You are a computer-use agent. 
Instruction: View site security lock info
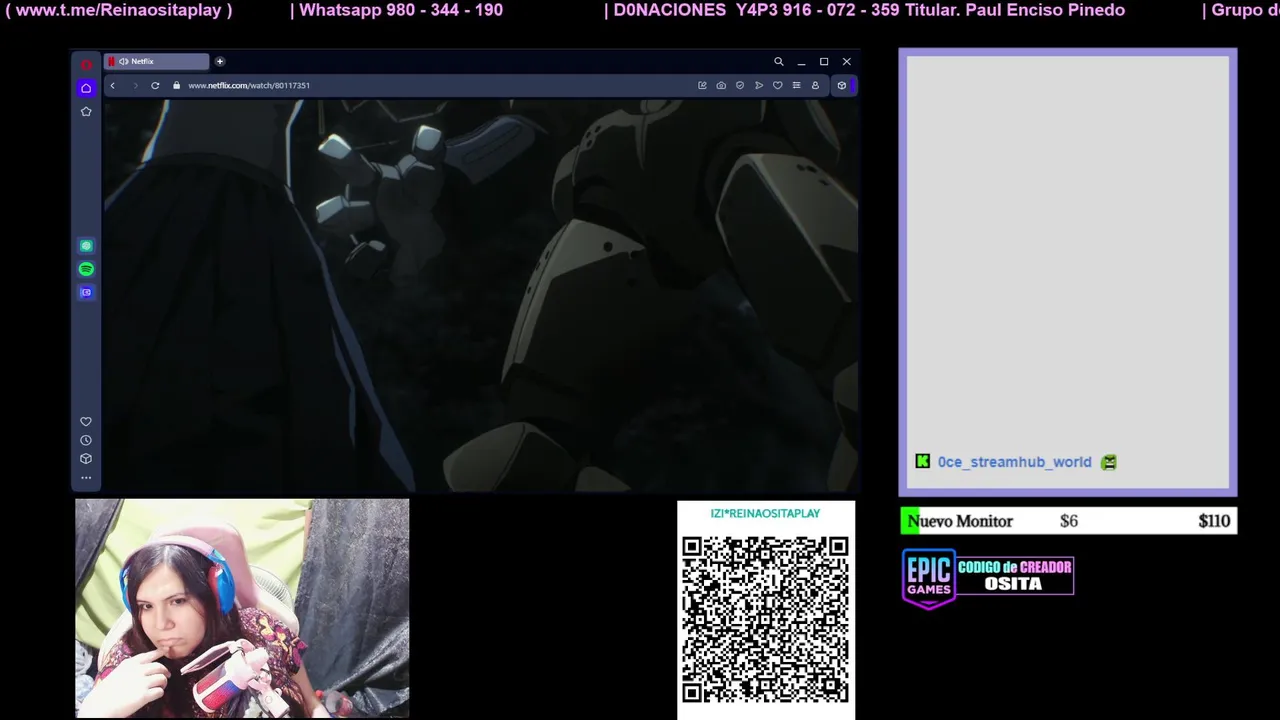pyautogui.click(x=177, y=85)
